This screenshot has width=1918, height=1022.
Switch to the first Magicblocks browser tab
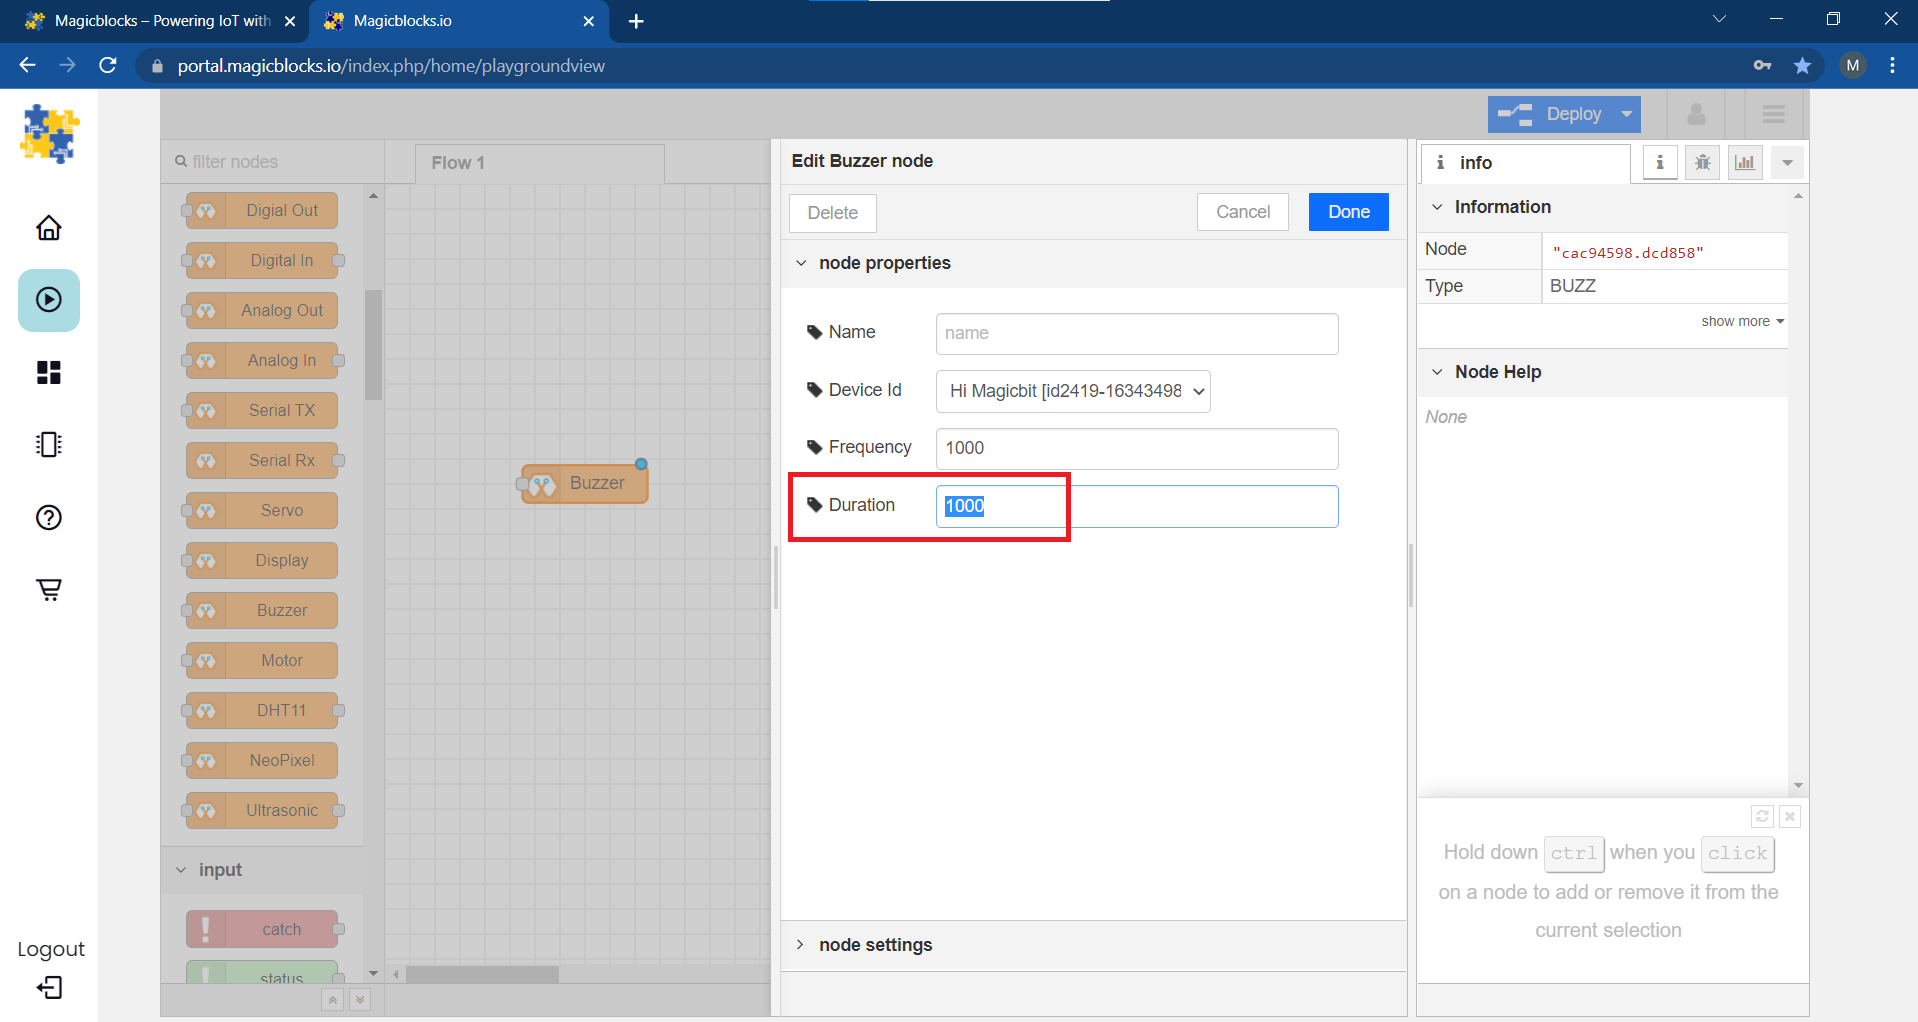[x=160, y=21]
